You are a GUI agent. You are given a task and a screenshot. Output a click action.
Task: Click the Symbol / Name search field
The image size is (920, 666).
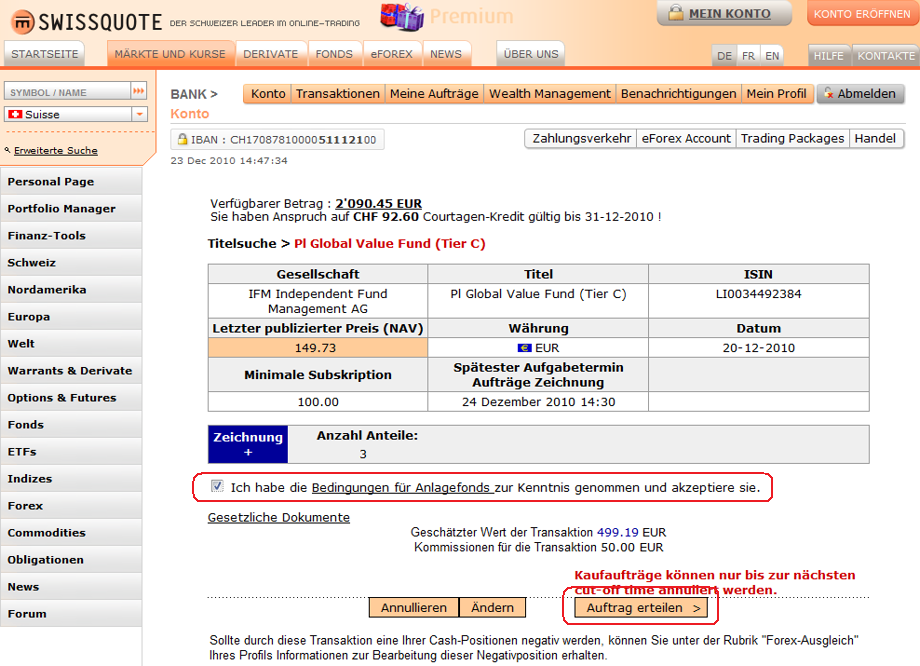(x=67, y=92)
